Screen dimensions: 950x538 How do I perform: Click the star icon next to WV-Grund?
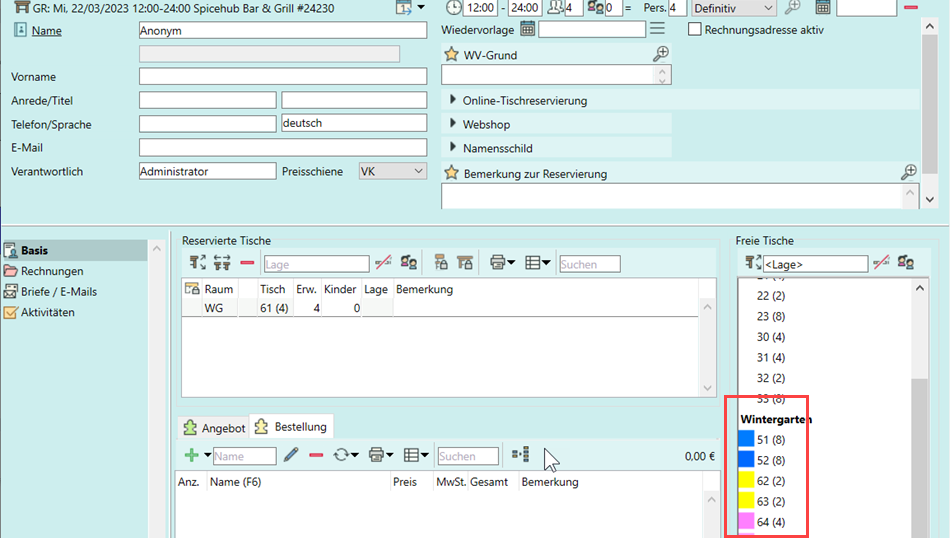point(451,55)
